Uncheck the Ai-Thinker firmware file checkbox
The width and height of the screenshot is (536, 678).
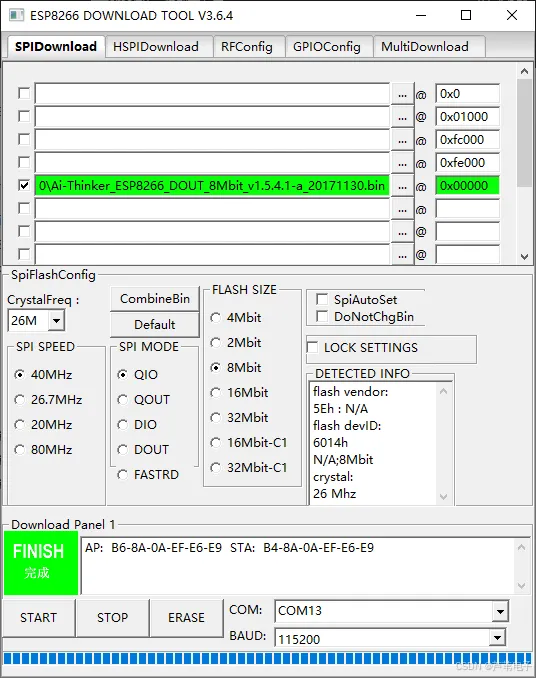click(x=24, y=185)
